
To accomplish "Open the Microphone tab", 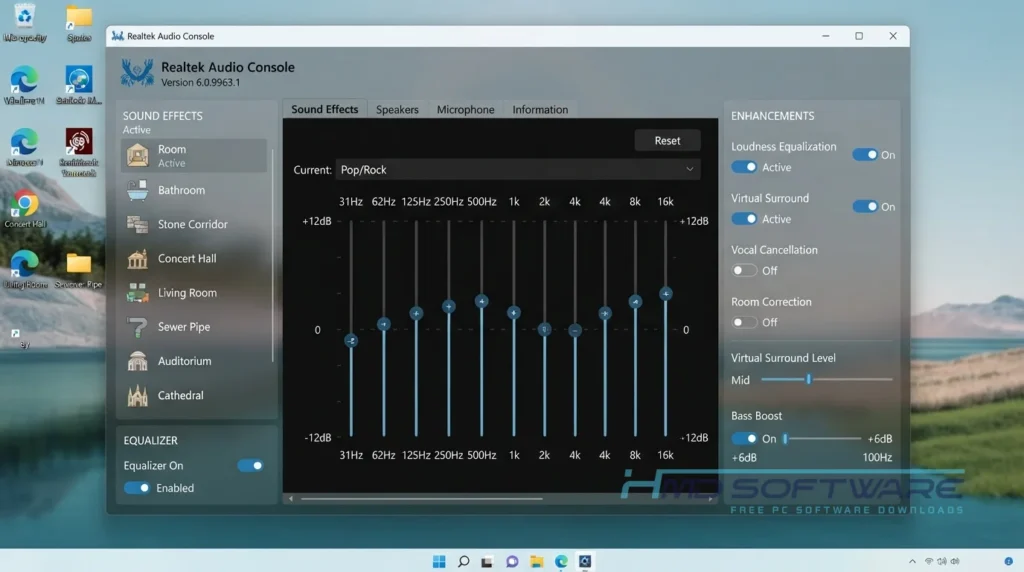I will pos(466,110).
